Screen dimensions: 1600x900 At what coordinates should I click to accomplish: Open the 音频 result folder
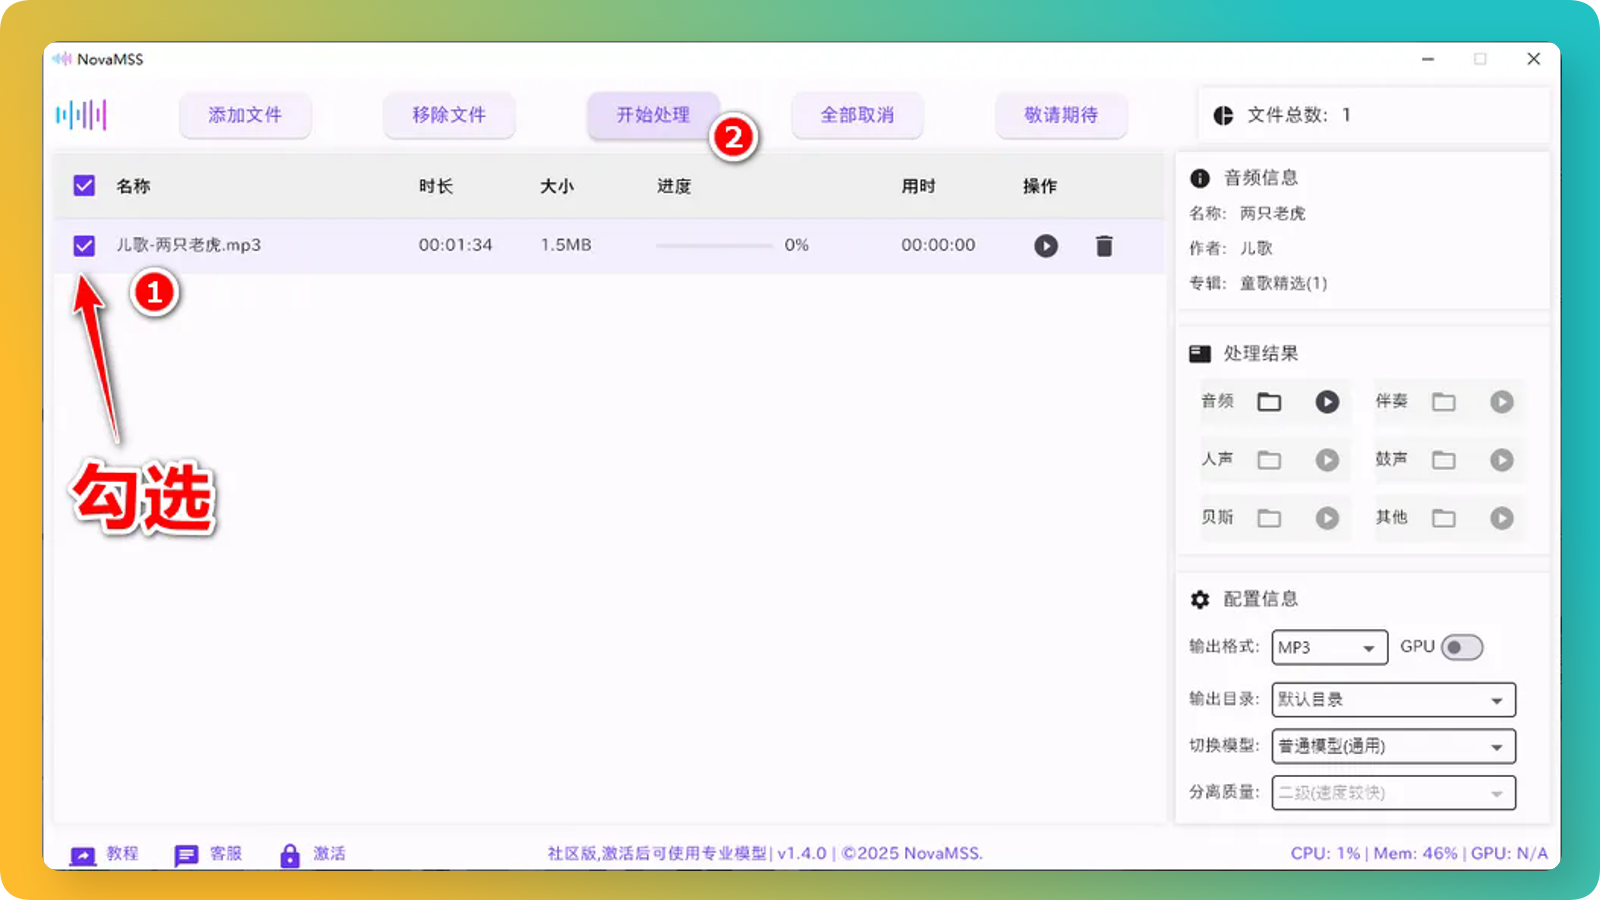click(x=1269, y=402)
